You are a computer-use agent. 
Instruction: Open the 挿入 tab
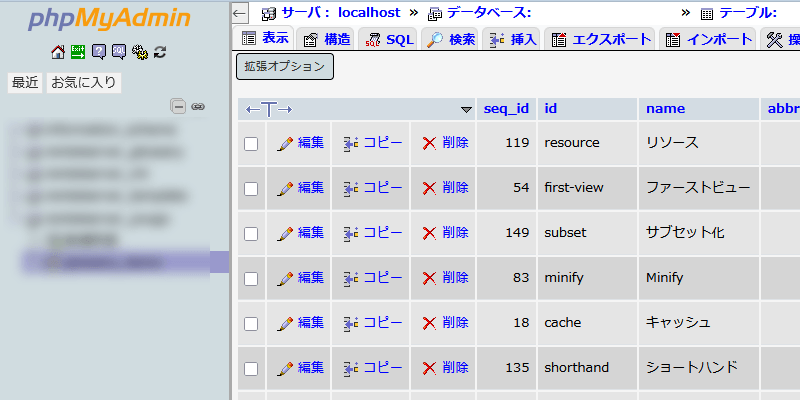[512, 39]
